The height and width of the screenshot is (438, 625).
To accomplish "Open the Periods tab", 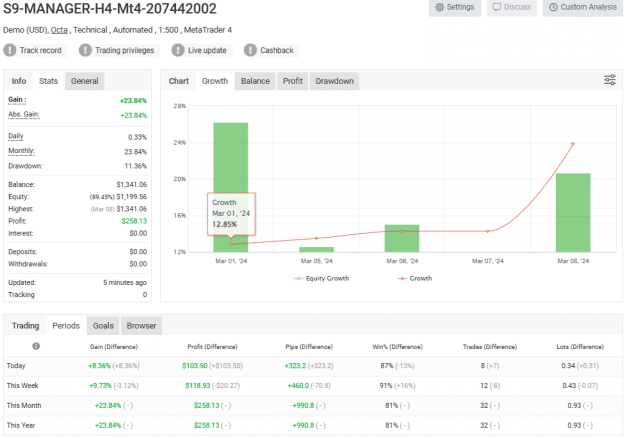I will pos(66,326).
